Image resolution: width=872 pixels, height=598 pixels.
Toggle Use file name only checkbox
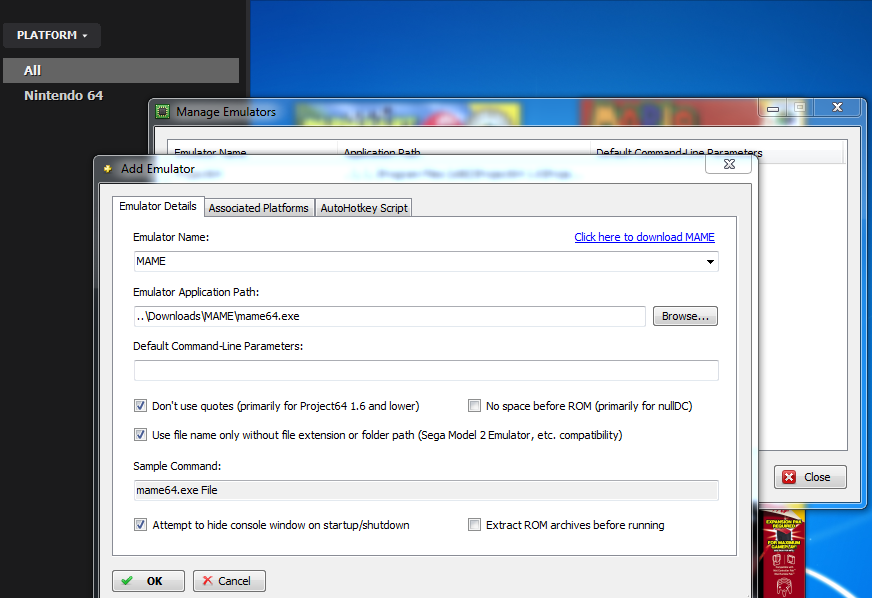point(140,434)
